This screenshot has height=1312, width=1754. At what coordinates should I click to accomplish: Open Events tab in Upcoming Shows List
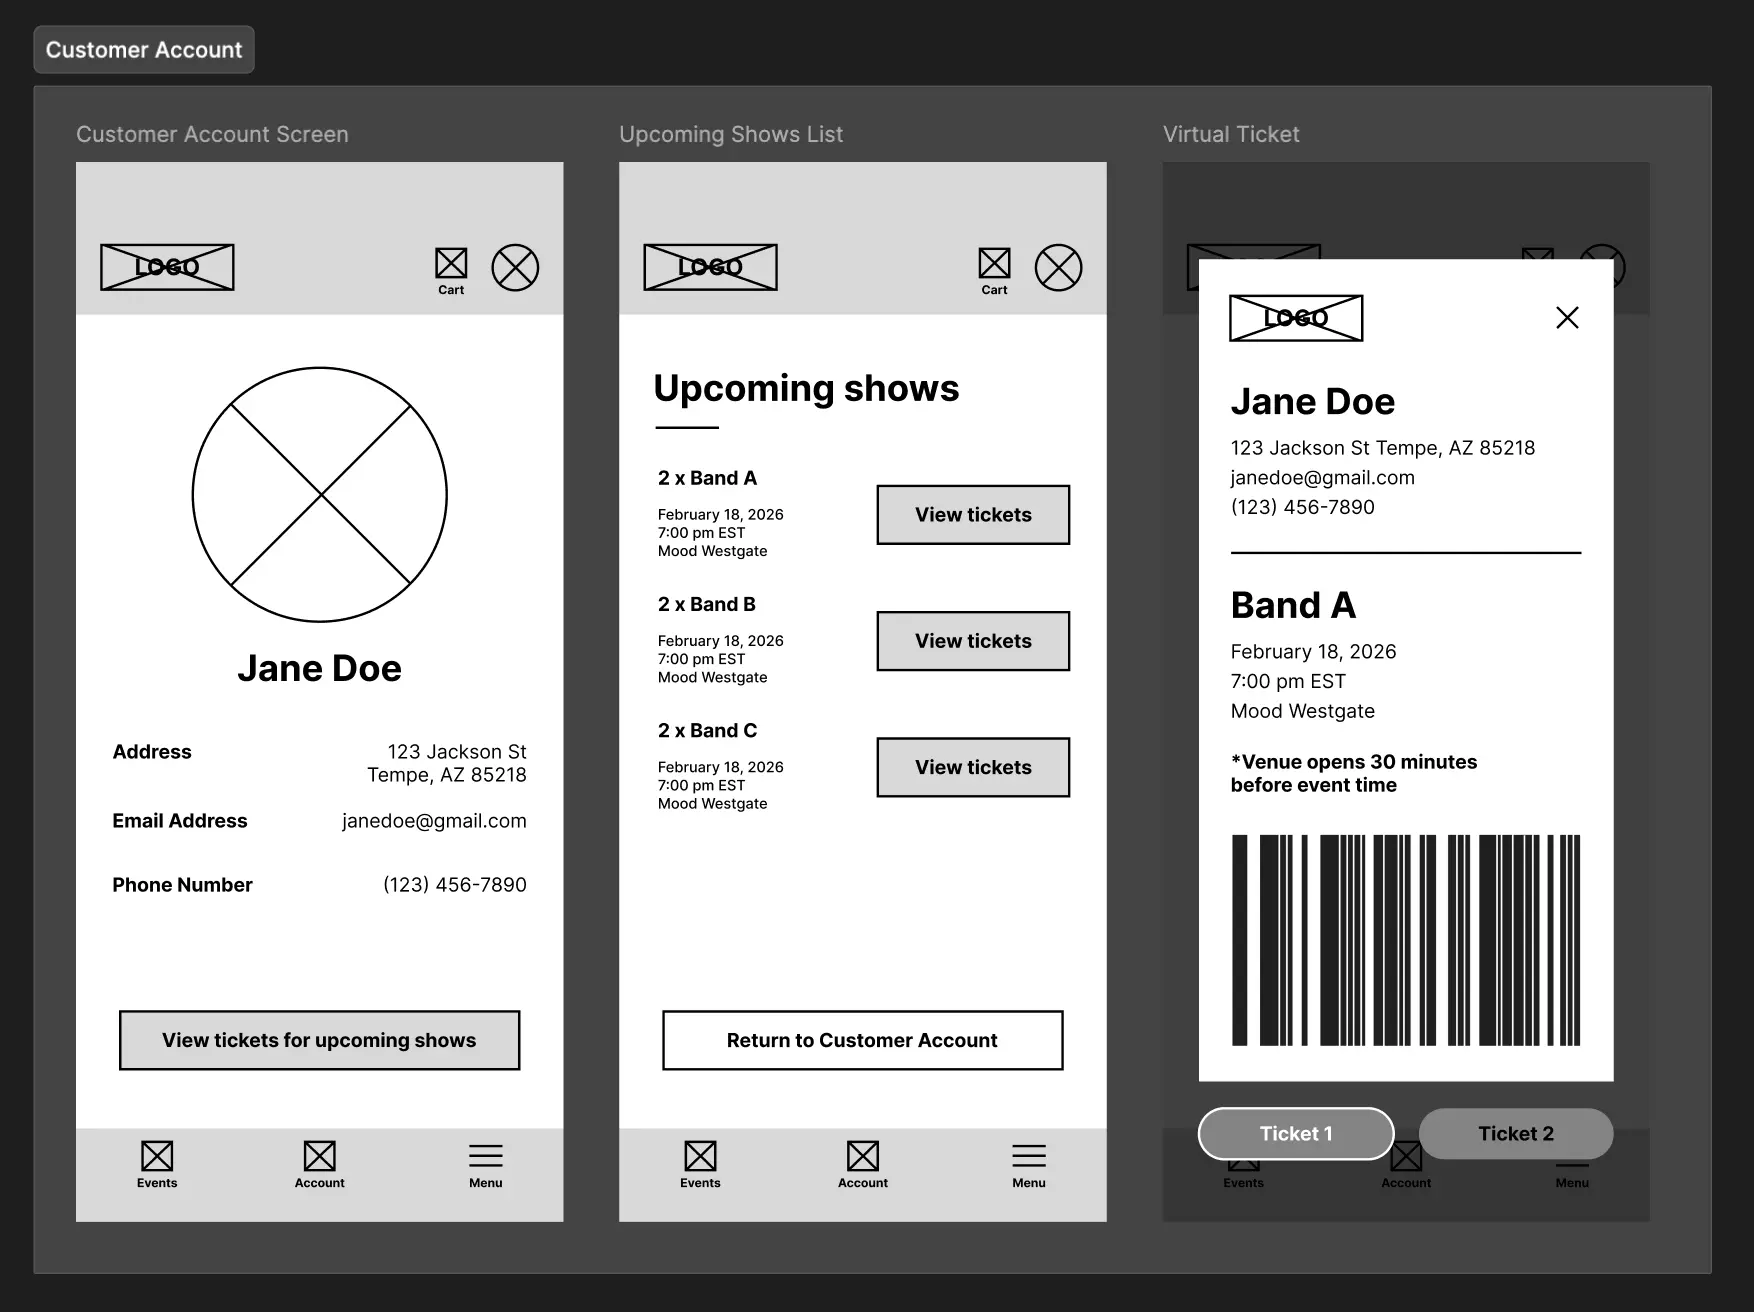coord(700,1165)
